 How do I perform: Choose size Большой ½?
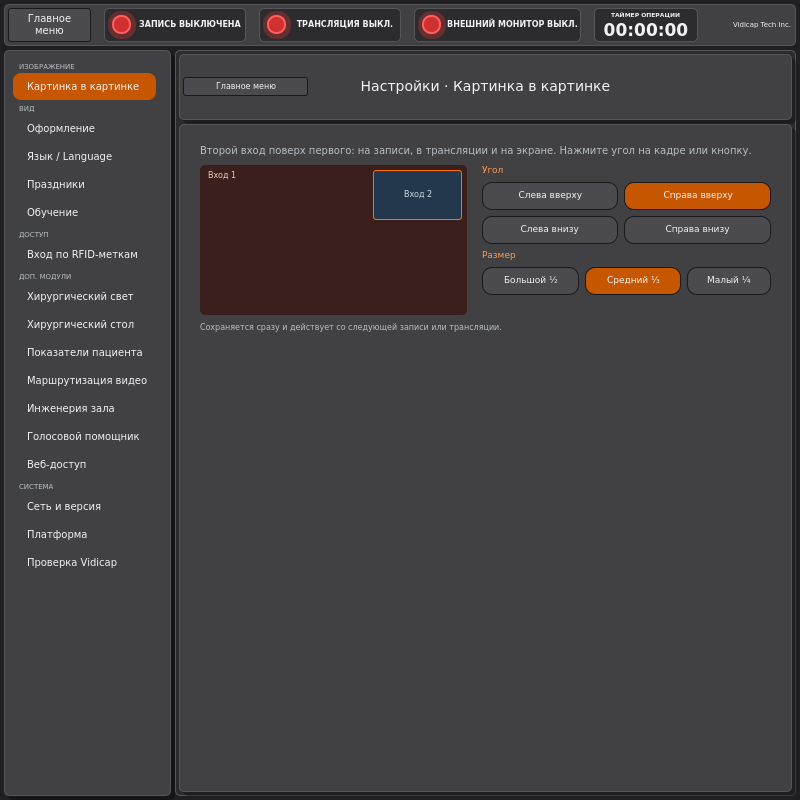coord(530,281)
